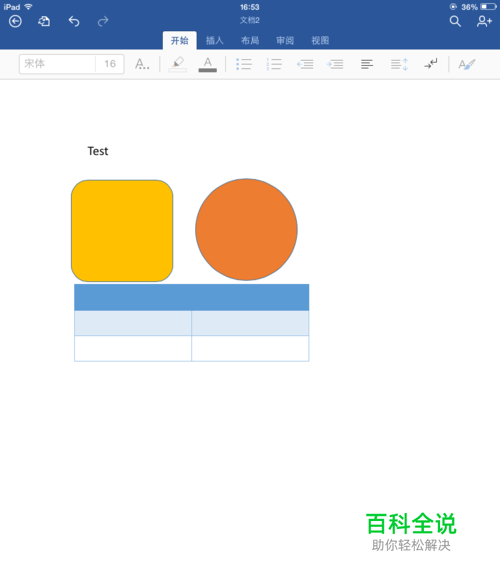Undo the last action
Screen dimensions: 500x584
click(74, 21)
